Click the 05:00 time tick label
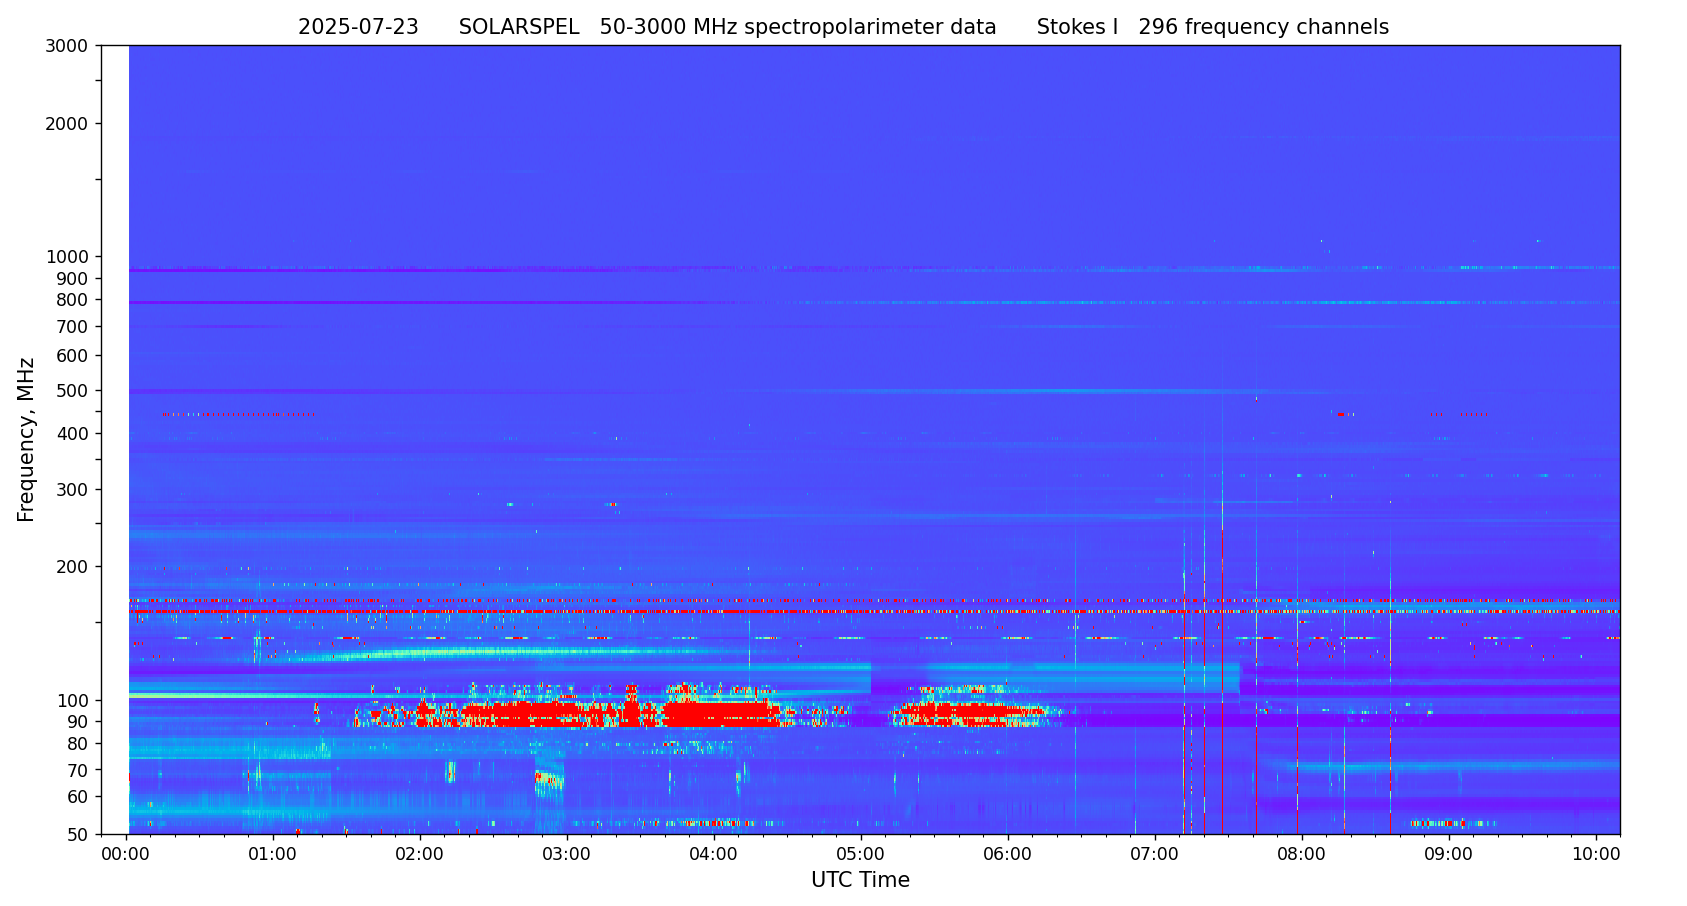This screenshot has height=906, width=1687. click(861, 855)
